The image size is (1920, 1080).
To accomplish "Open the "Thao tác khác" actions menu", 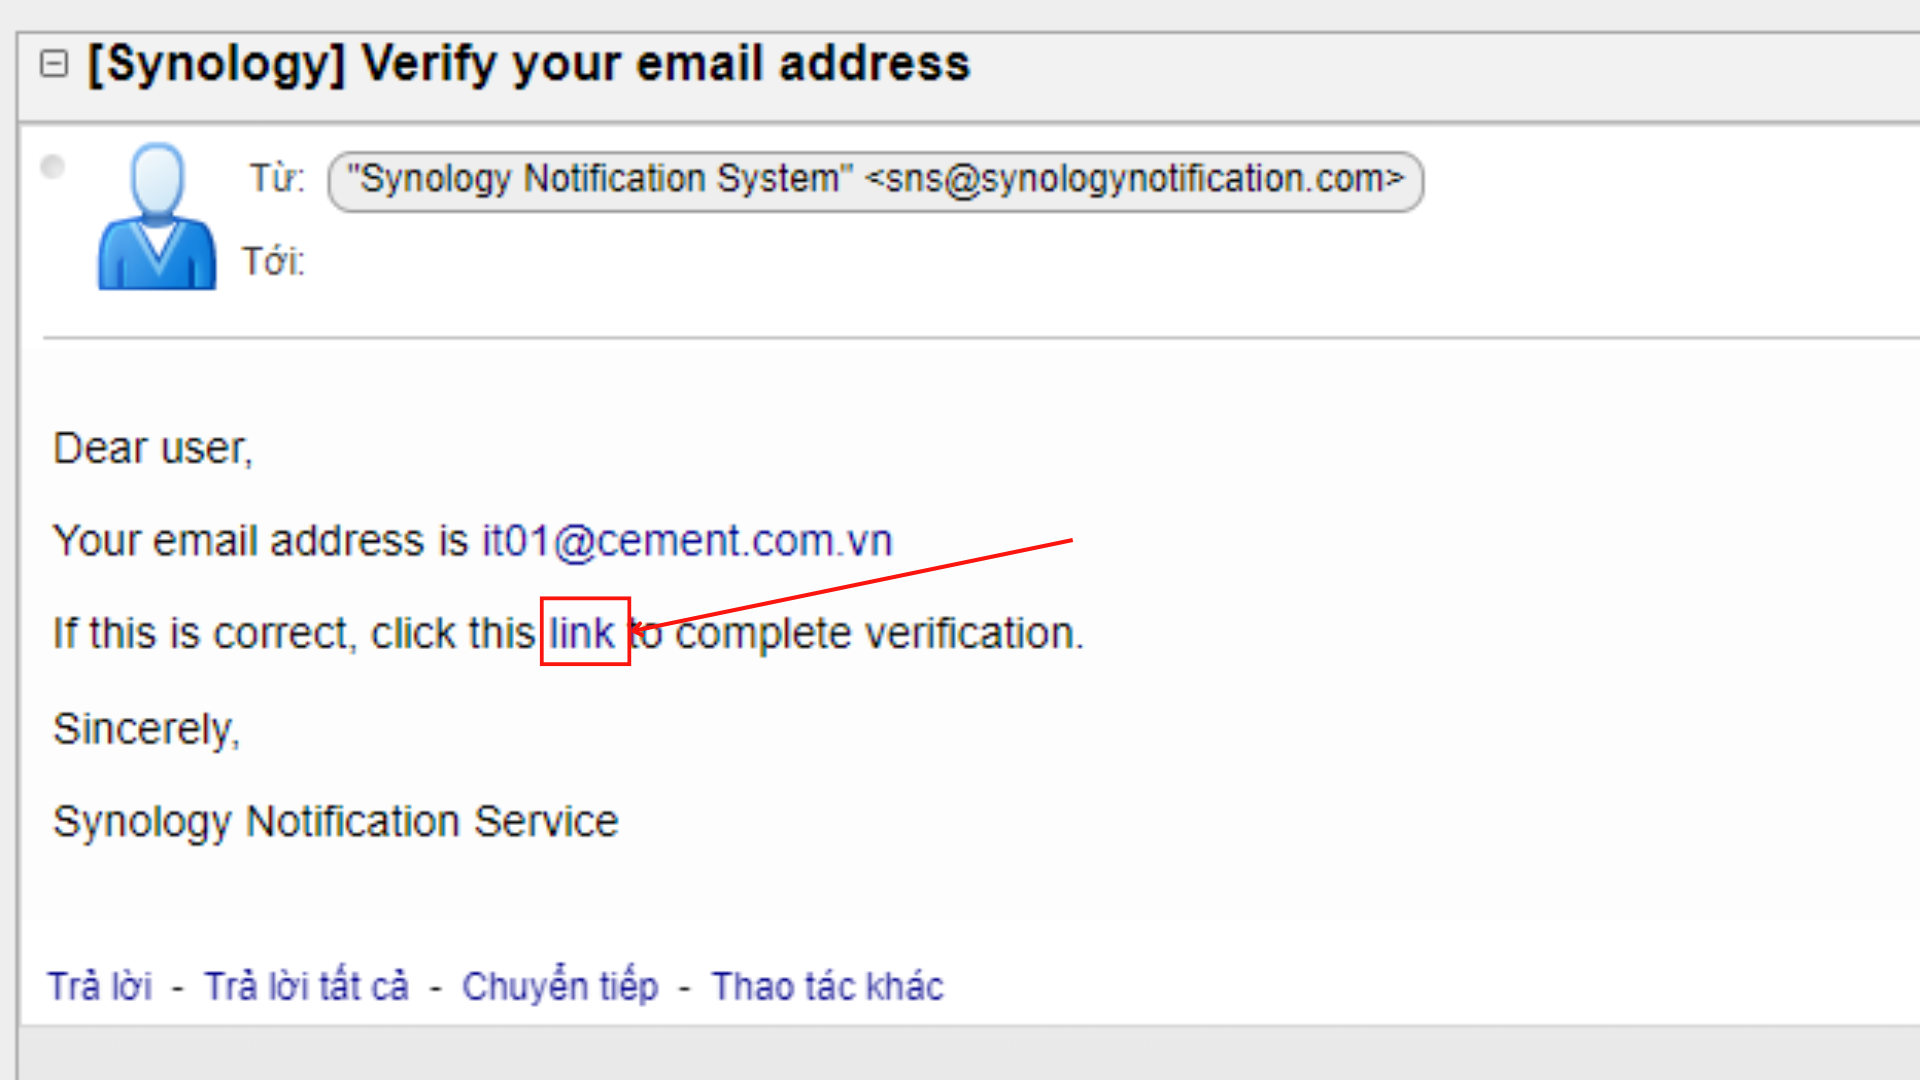I will pyautogui.click(x=827, y=987).
